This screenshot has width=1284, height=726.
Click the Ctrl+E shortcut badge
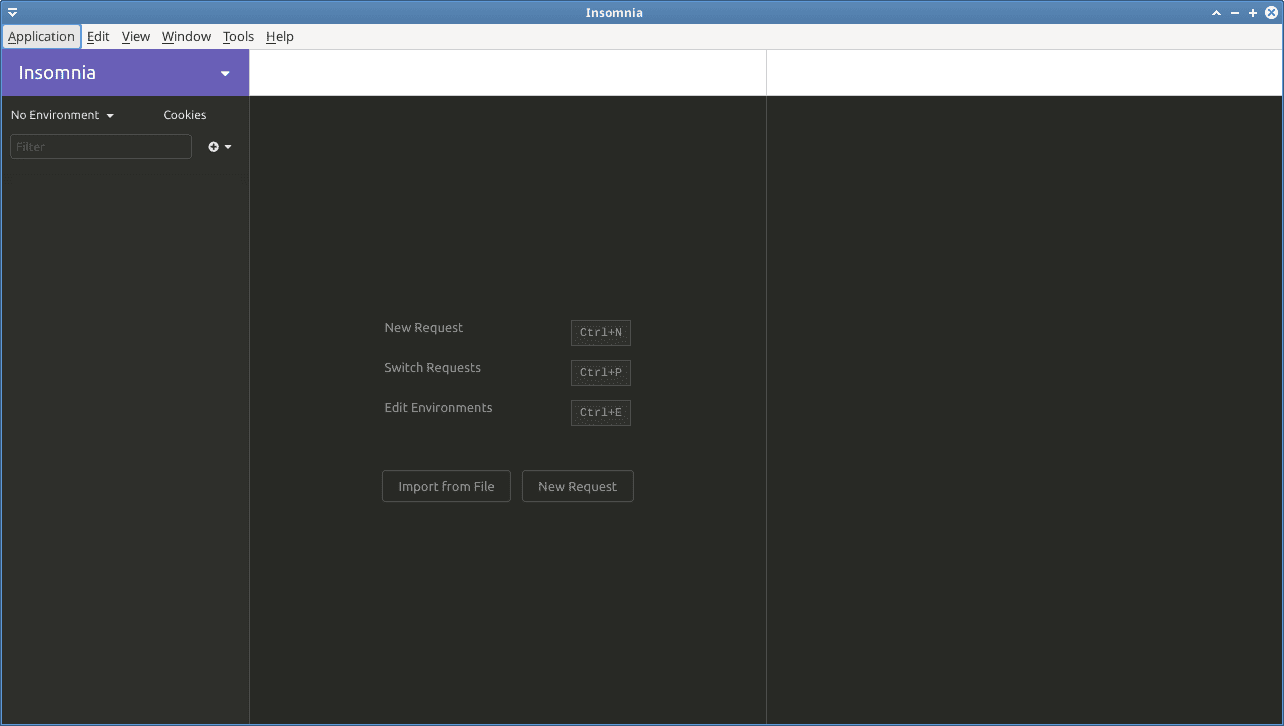click(600, 412)
